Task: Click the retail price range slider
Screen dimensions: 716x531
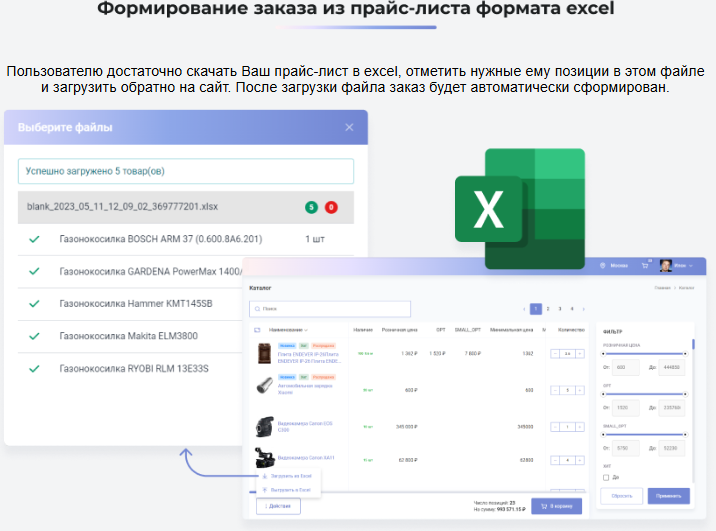Action: coord(643,353)
